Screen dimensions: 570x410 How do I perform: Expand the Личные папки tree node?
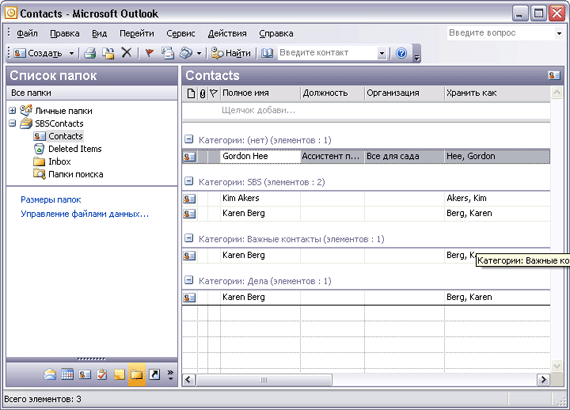click(12, 110)
